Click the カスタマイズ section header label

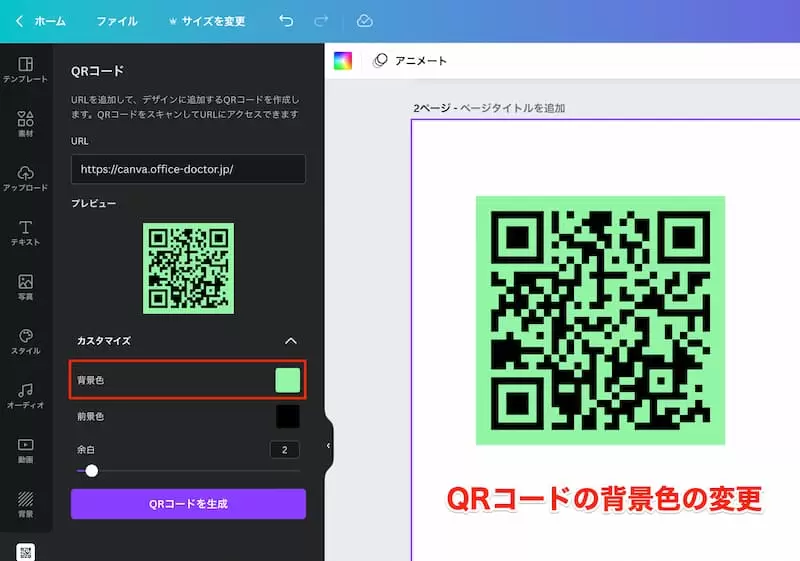point(104,341)
